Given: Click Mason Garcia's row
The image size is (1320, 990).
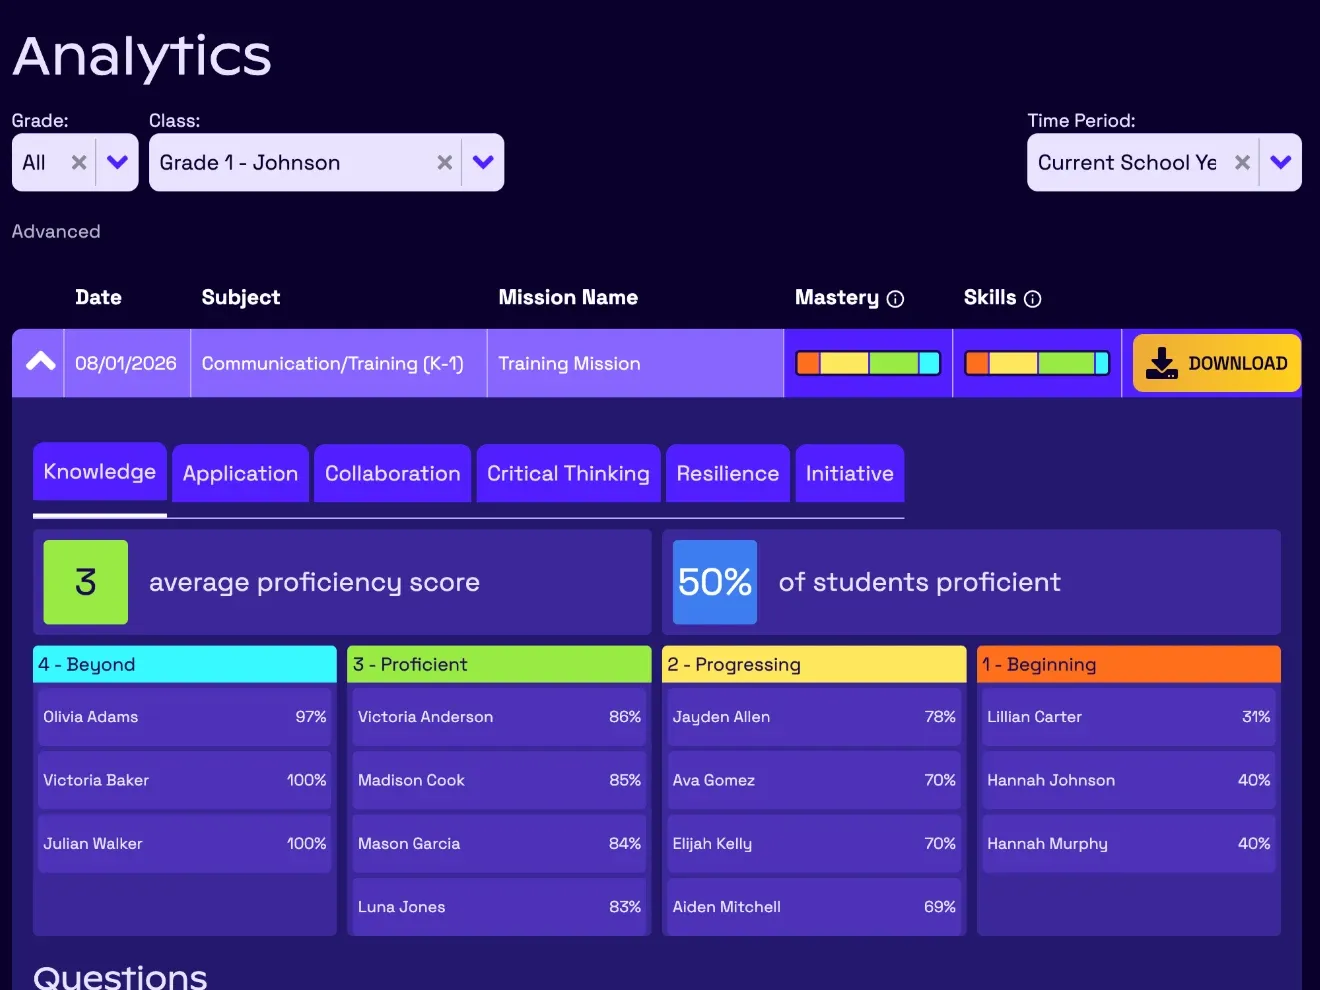Looking at the screenshot, I should [x=499, y=844].
